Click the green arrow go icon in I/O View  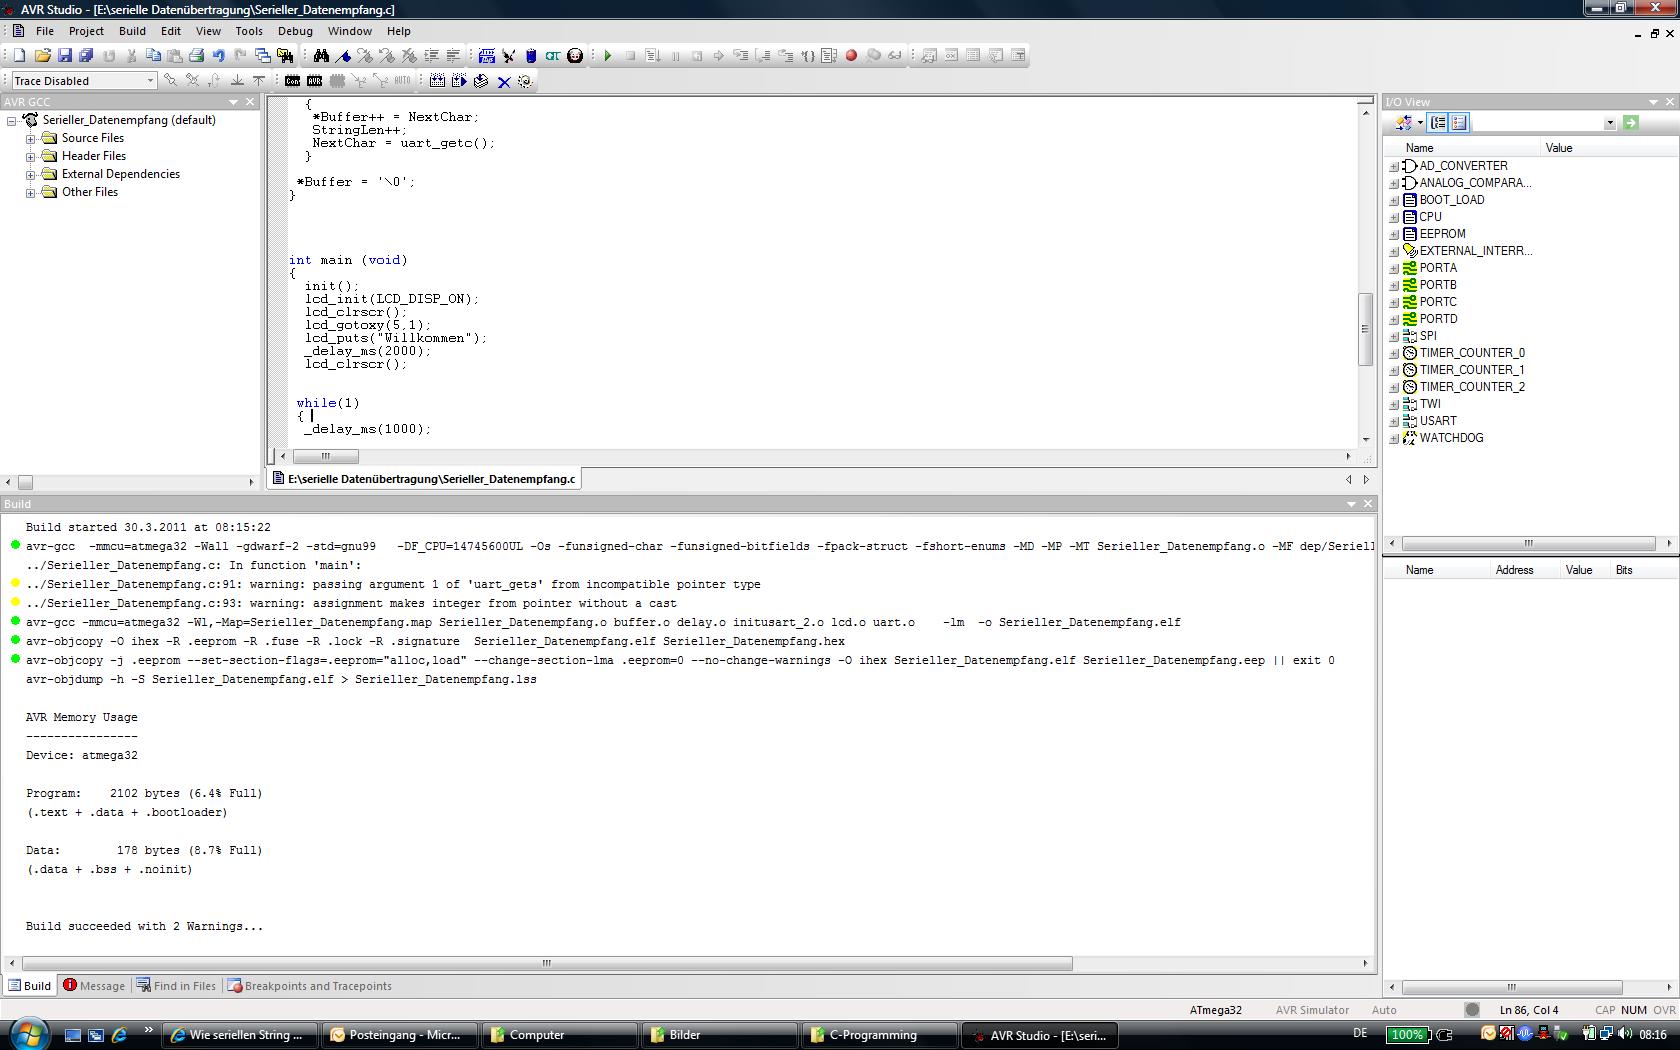coord(1631,122)
